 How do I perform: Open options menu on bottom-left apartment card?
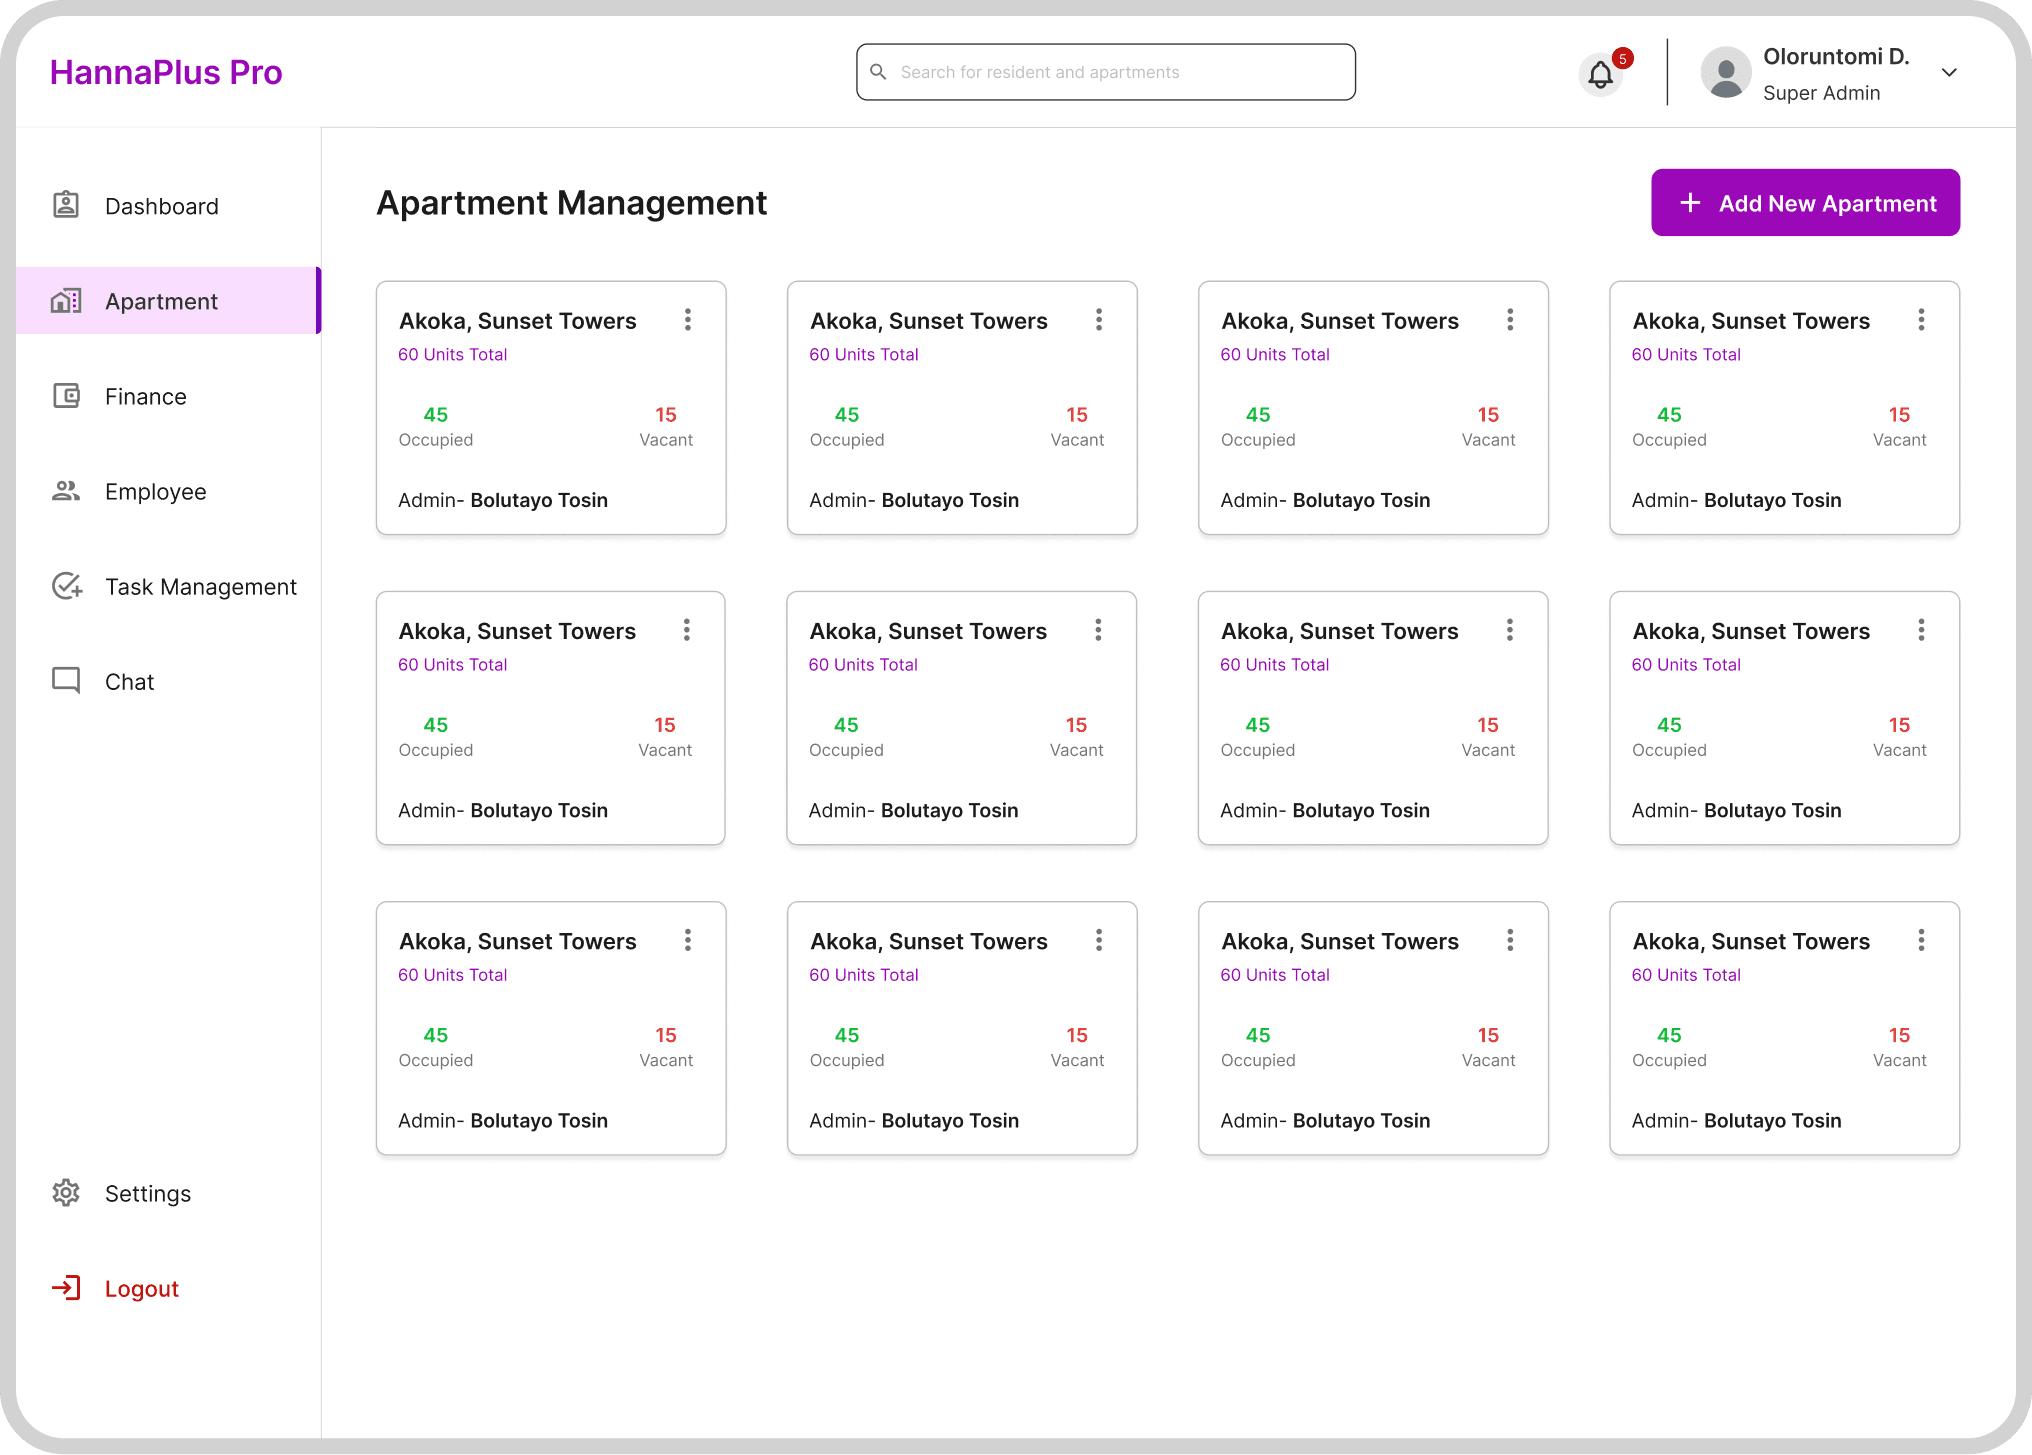tap(688, 940)
